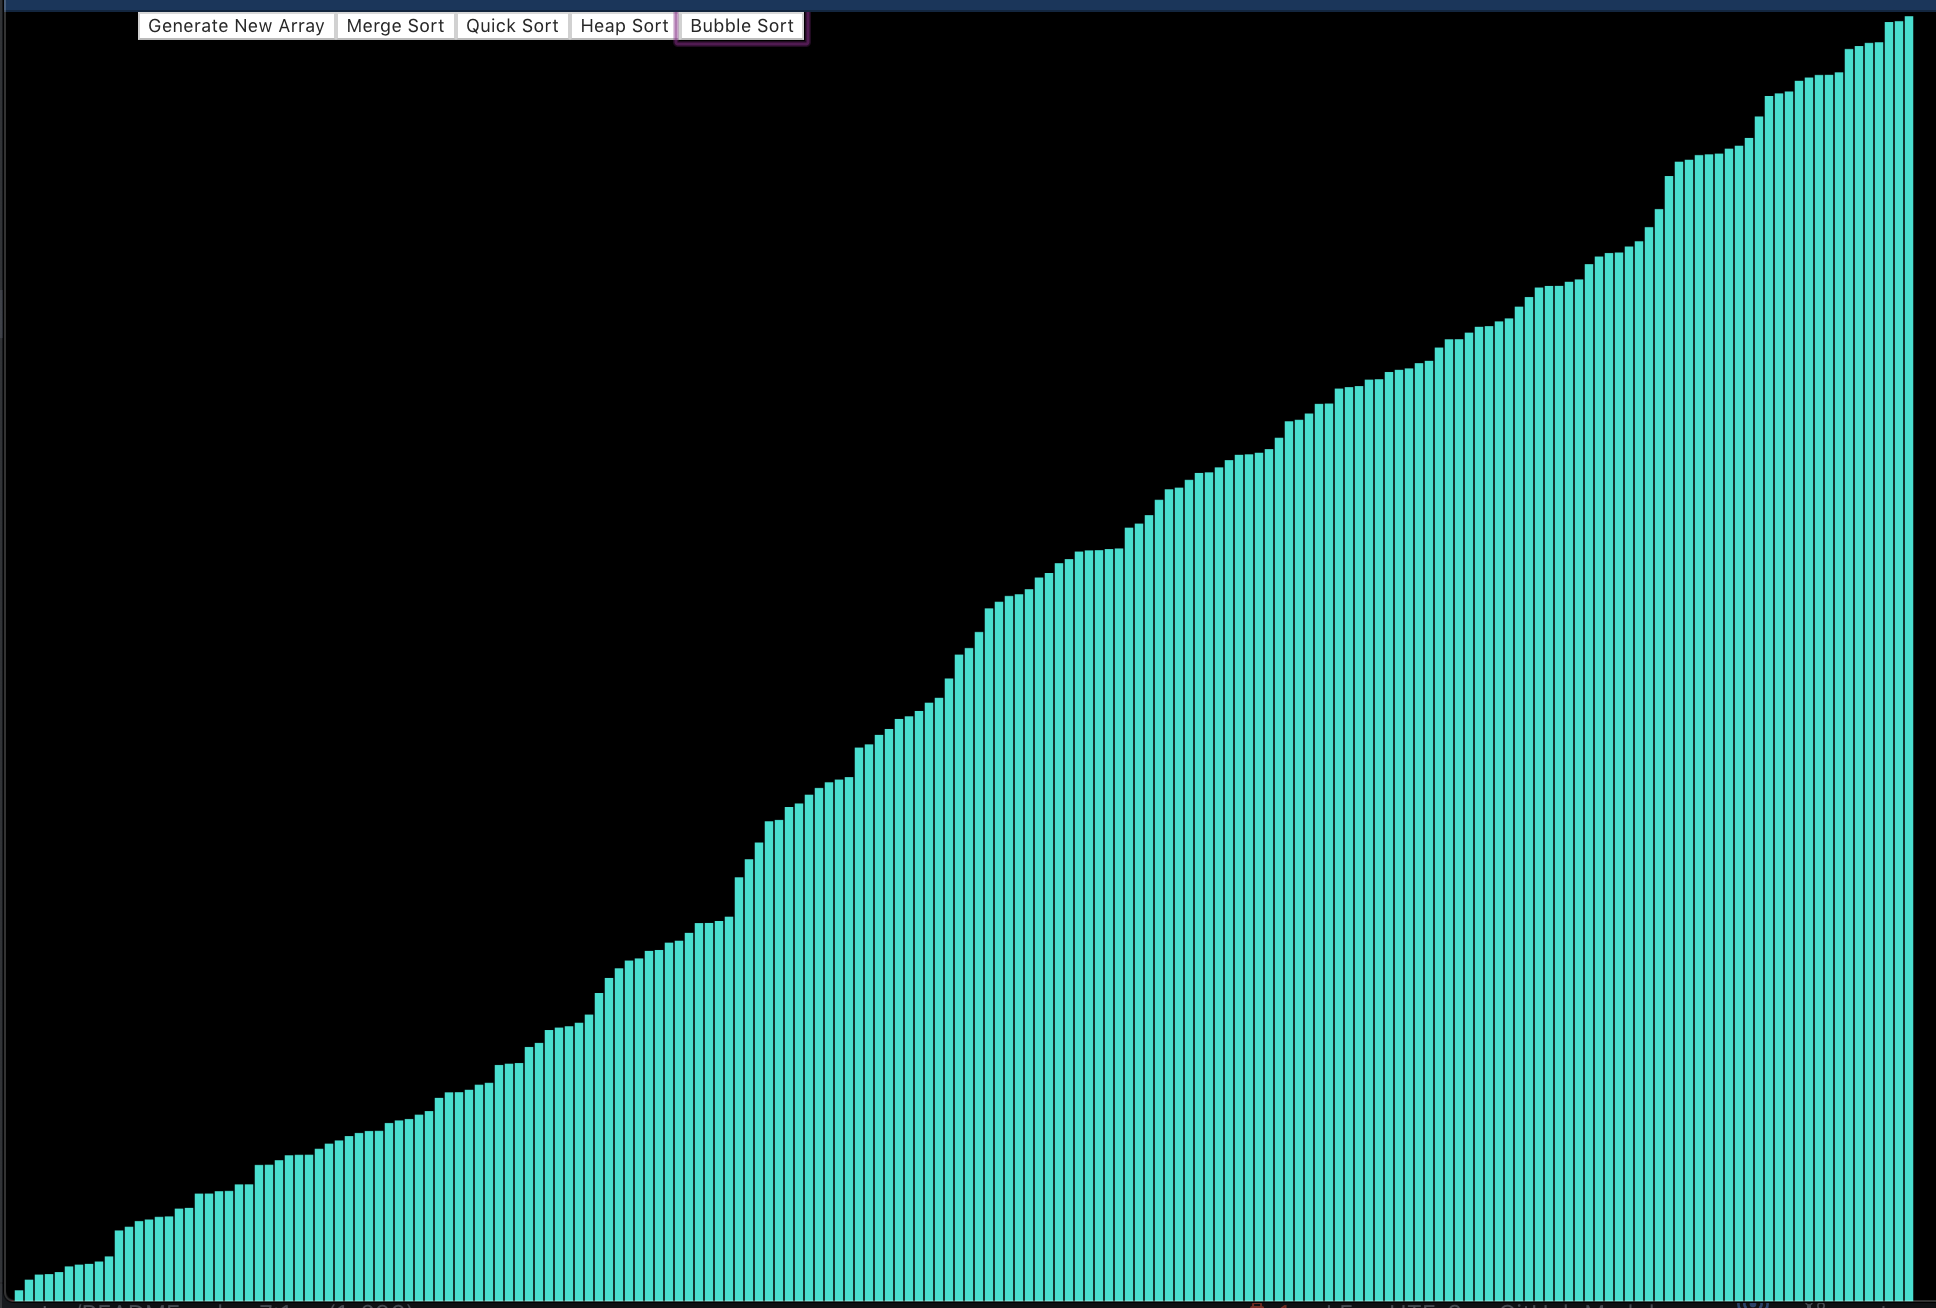Click the black area left of Generate New Array
Screen dimensions: 1936x1308
tap(70, 26)
